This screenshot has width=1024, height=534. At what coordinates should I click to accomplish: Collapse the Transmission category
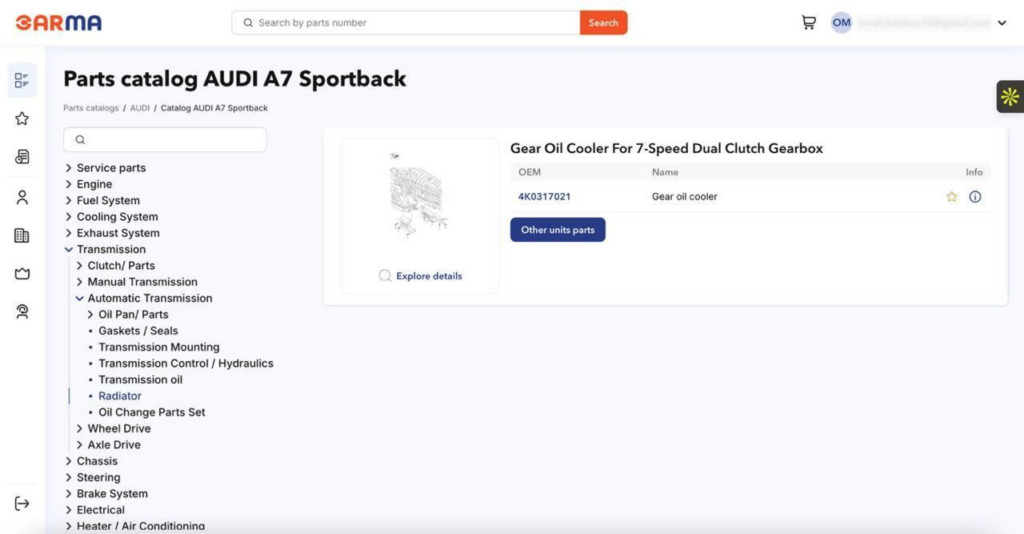[68, 250]
